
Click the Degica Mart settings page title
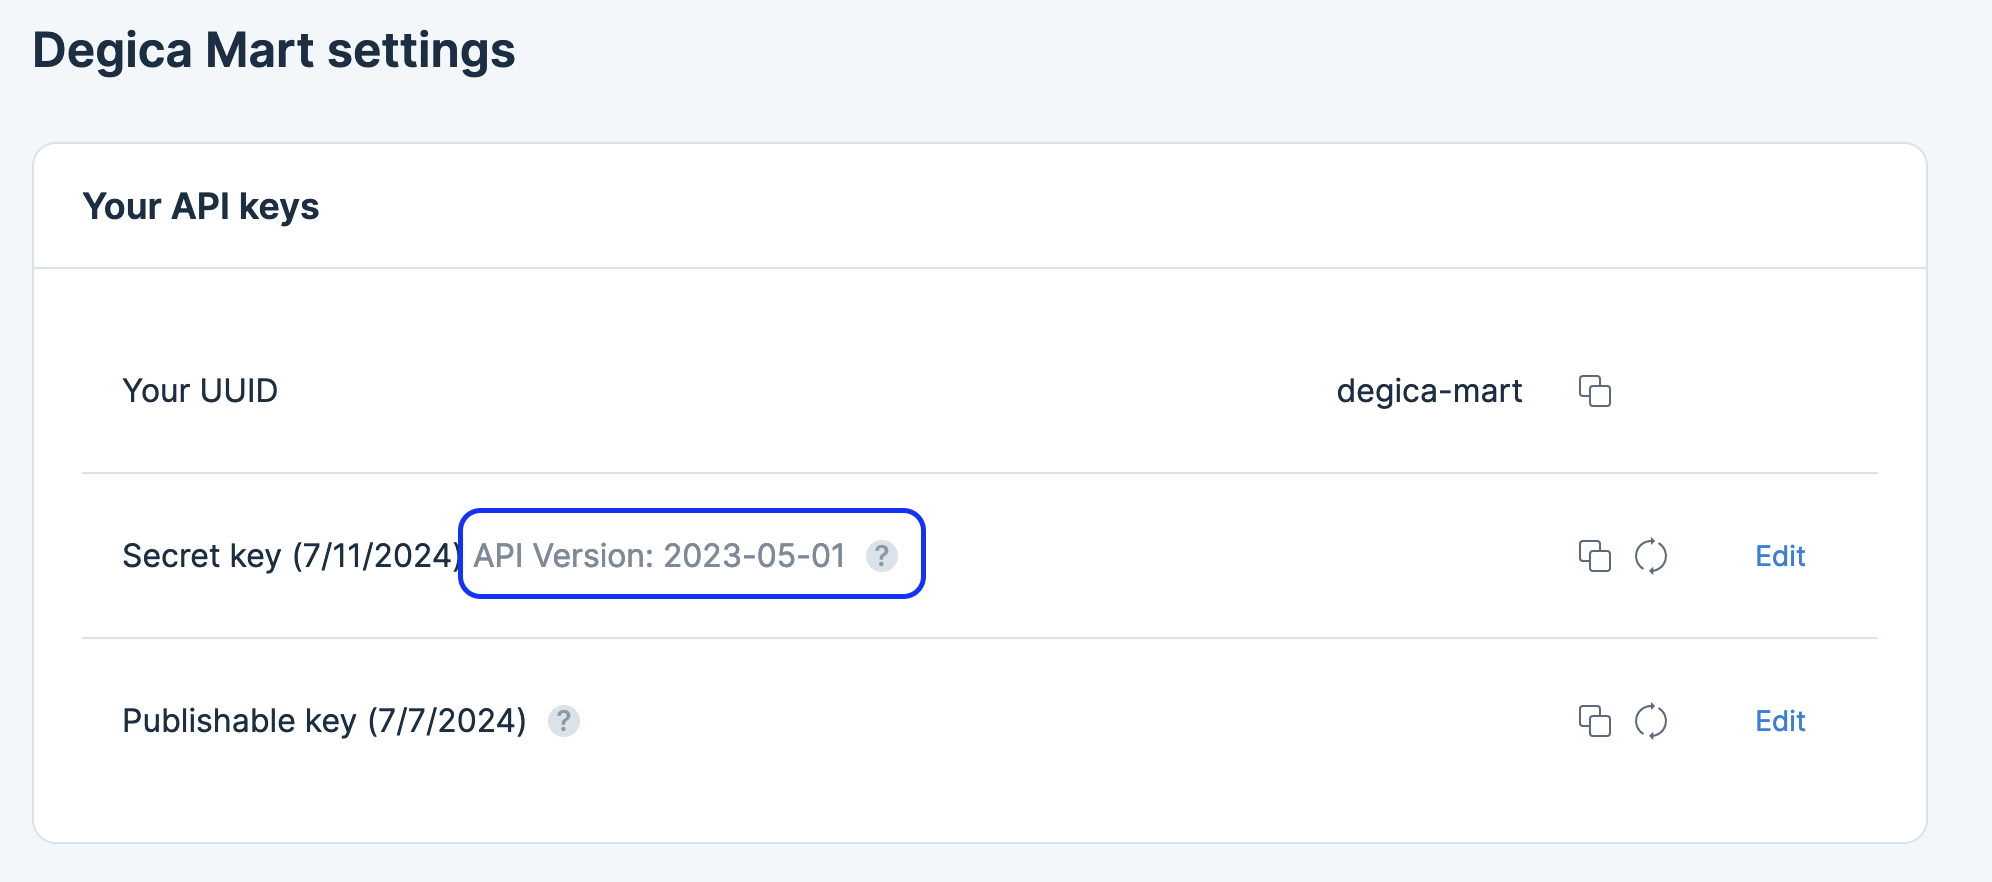click(x=274, y=51)
